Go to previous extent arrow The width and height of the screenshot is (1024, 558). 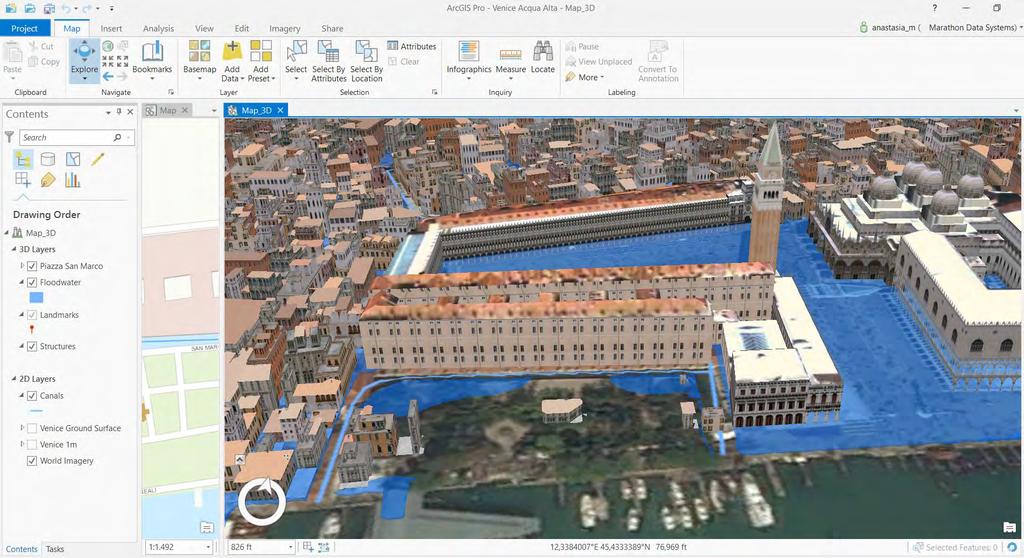tap(108, 76)
